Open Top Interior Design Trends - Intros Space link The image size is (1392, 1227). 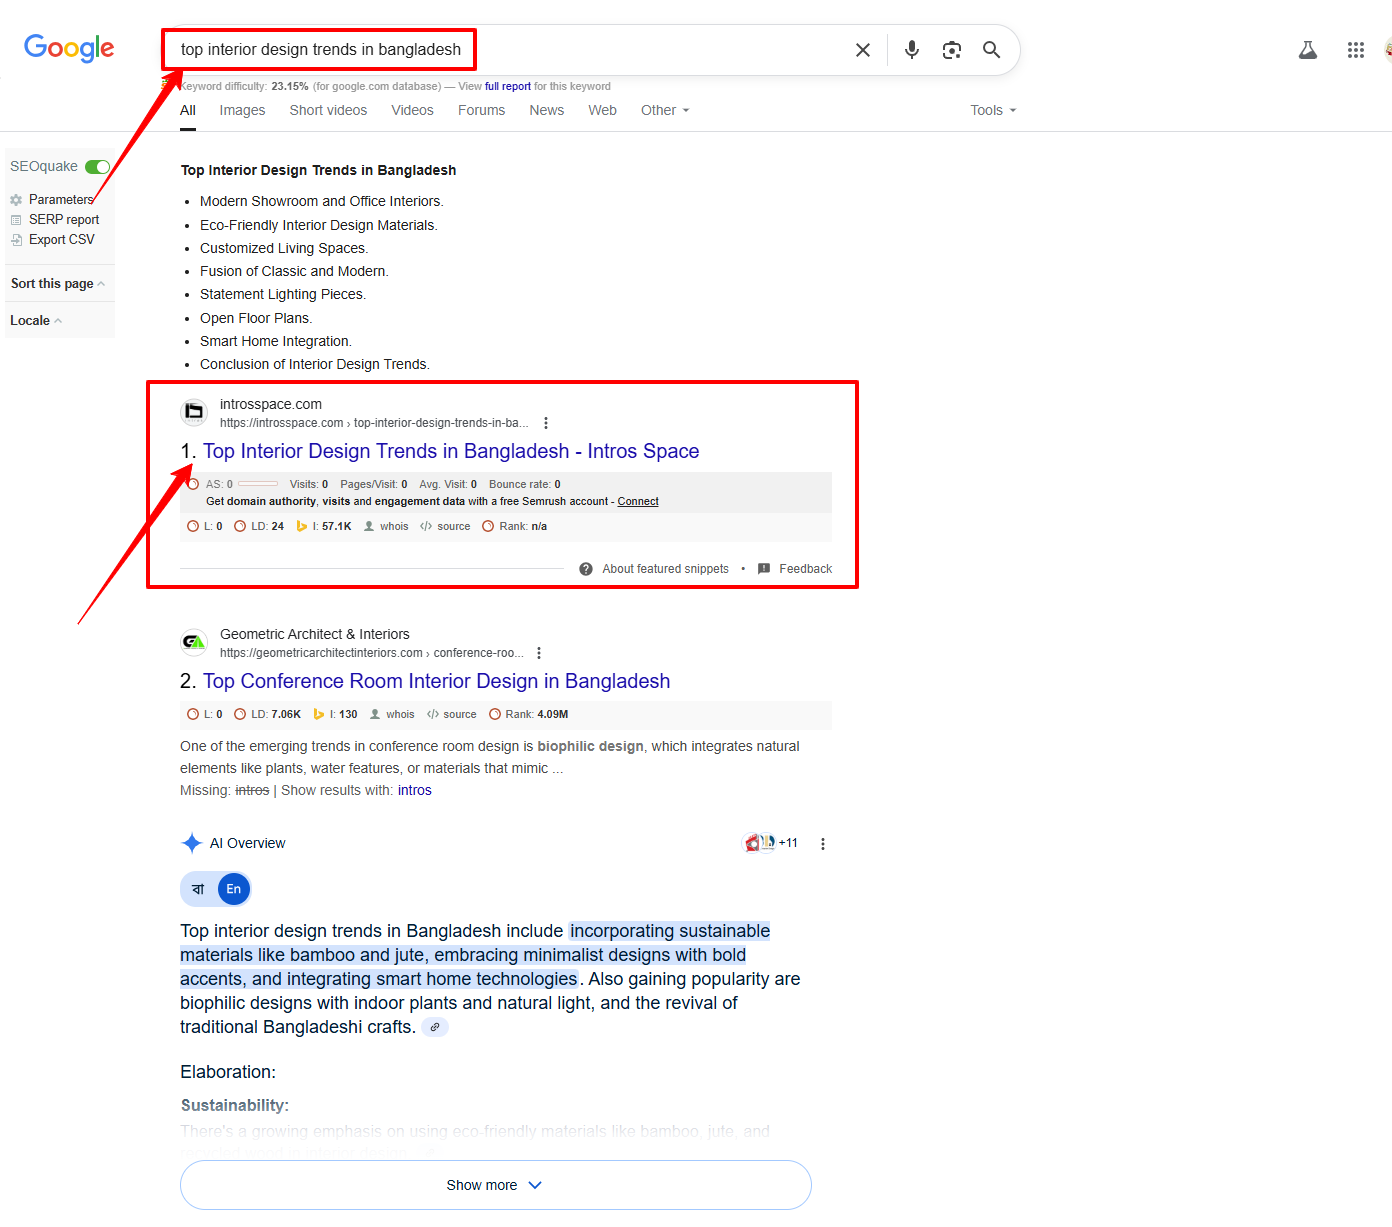click(451, 452)
